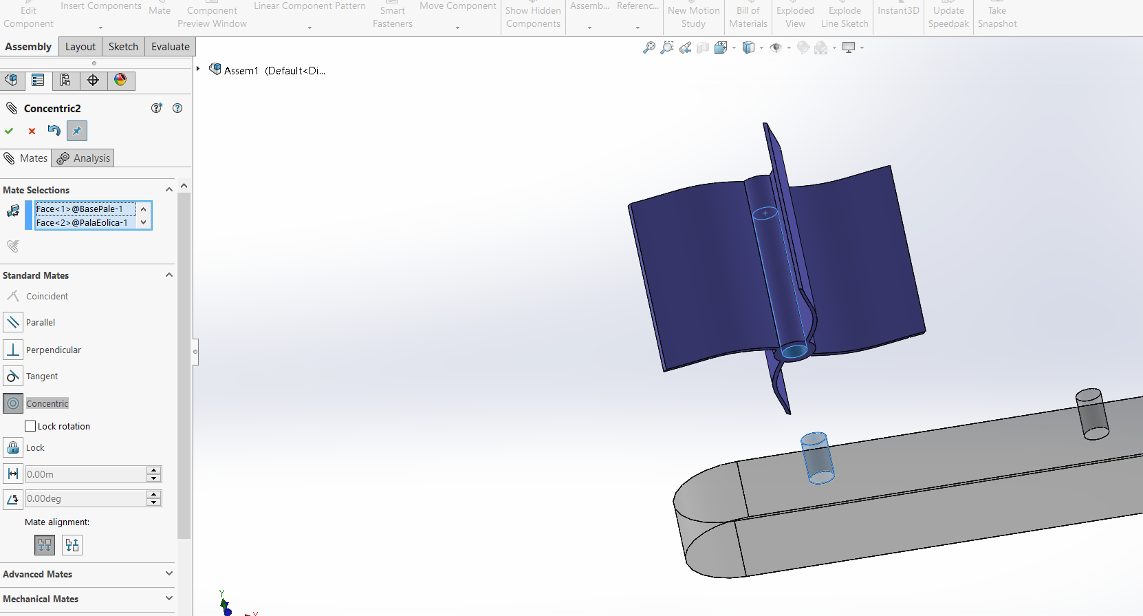Click Zoom to Area icon
Image resolution: width=1143 pixels, height=616 pixels.
pos(666,48)
